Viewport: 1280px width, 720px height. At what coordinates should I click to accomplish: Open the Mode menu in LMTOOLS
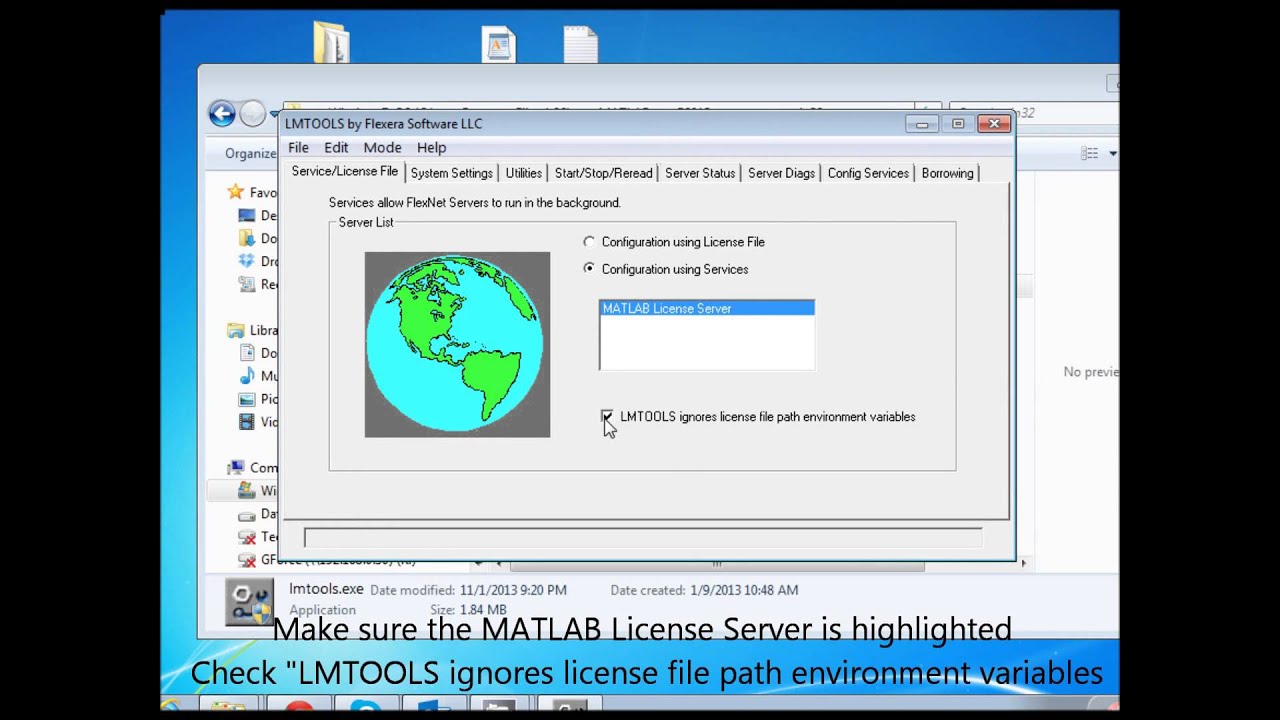pyautogui.click(x=382, y=147)
